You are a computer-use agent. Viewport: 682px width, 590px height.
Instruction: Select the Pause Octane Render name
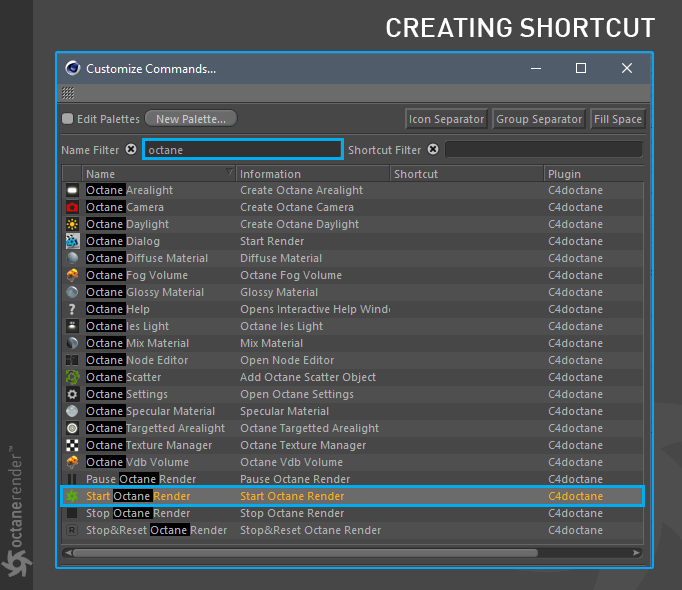tap(141, 479)
